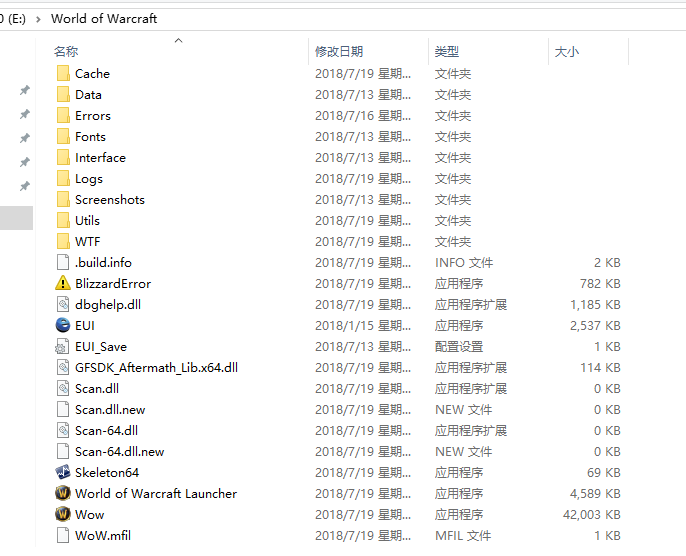The height and width of the screenshot is (556, 686).
Task: Click the 782 KB size value
Action: click(x=600, y=283)
